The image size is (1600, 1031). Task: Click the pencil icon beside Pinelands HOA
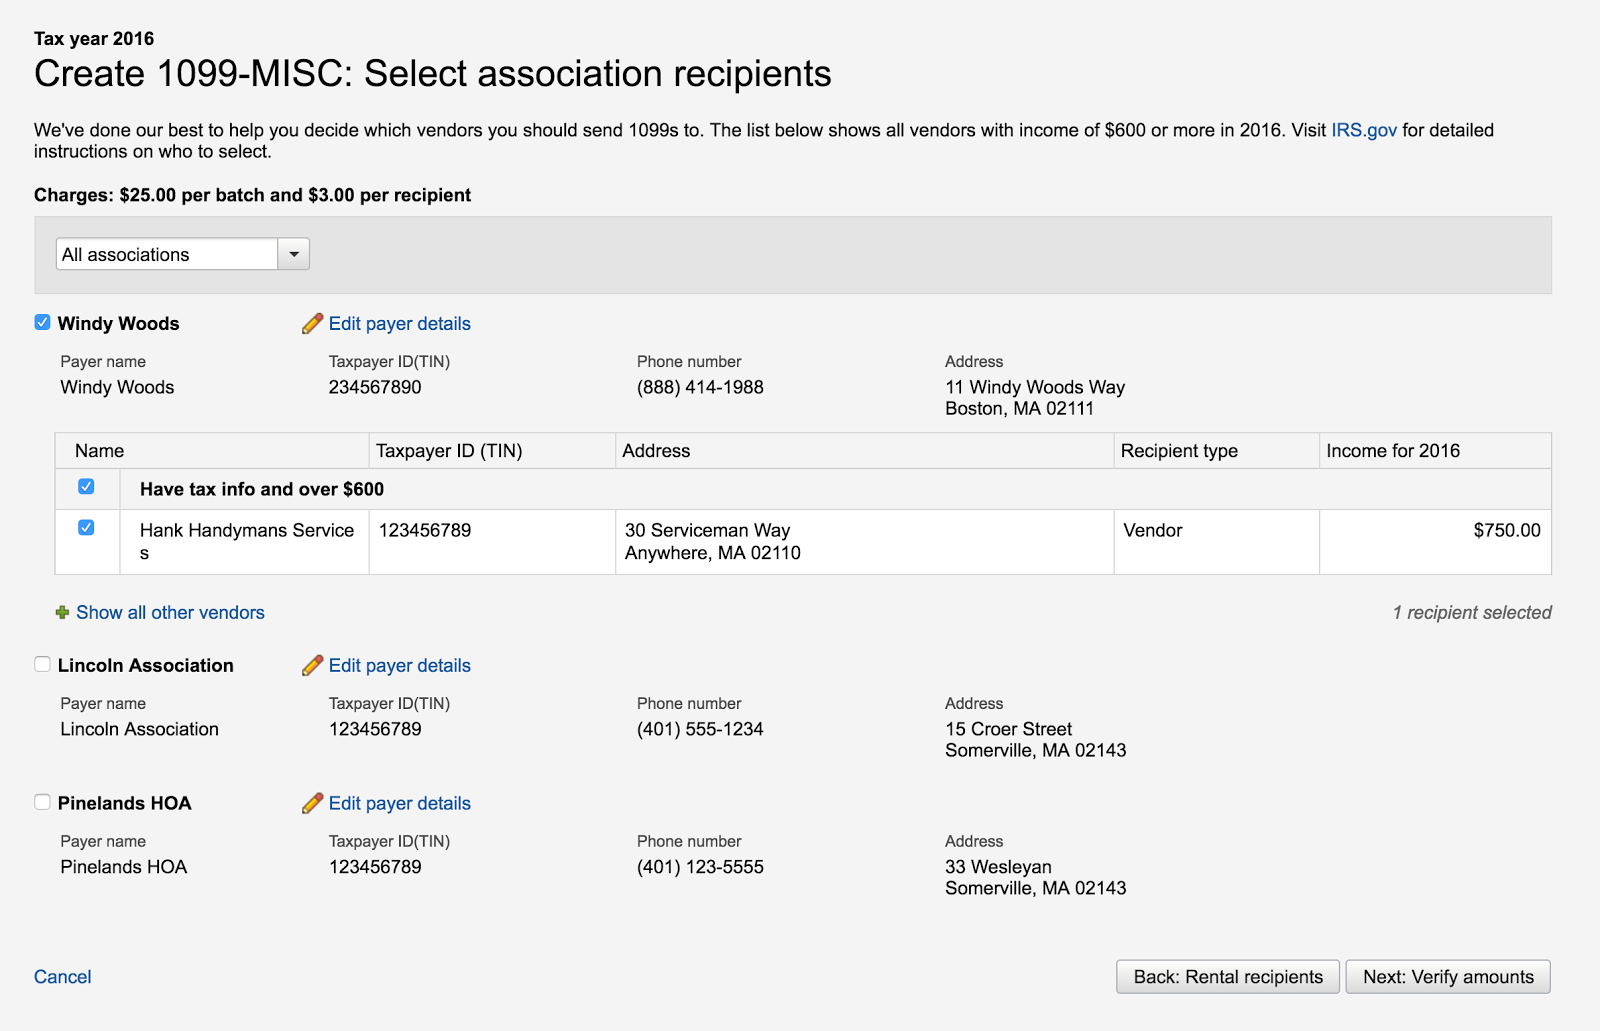tap(312, 803)
